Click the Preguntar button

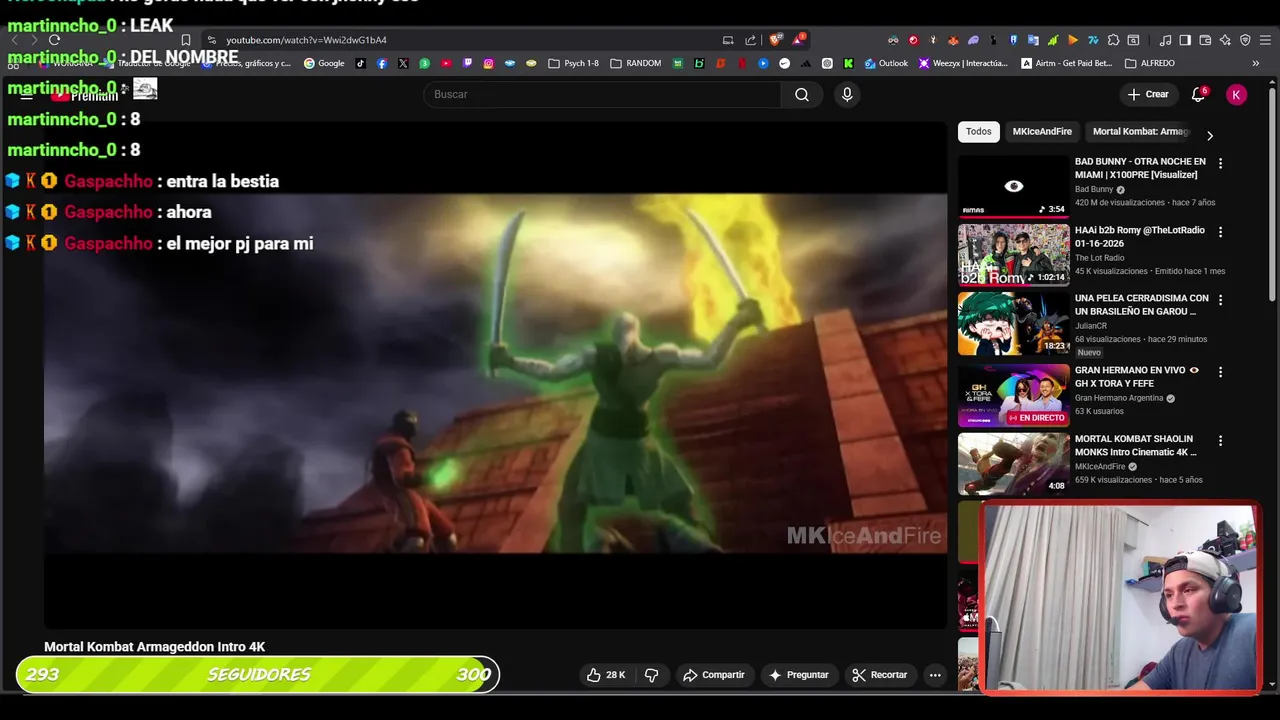click(x=798, y=675)
